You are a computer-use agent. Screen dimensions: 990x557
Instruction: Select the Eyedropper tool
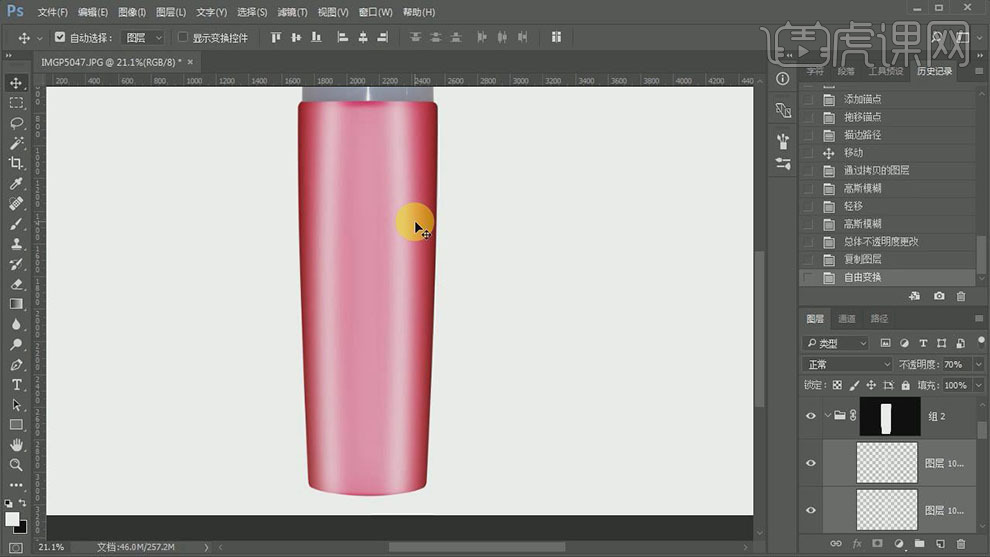(16, 183)
